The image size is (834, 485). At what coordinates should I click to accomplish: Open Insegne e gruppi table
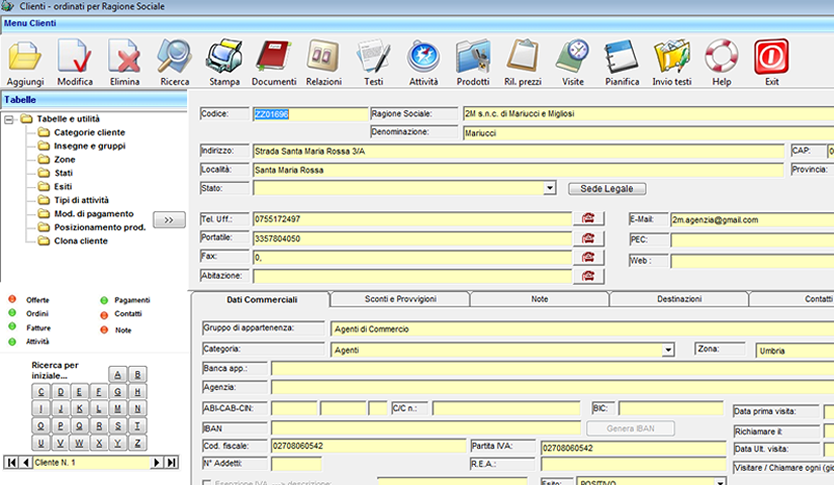pyautogui.click(x=89, y=146)
